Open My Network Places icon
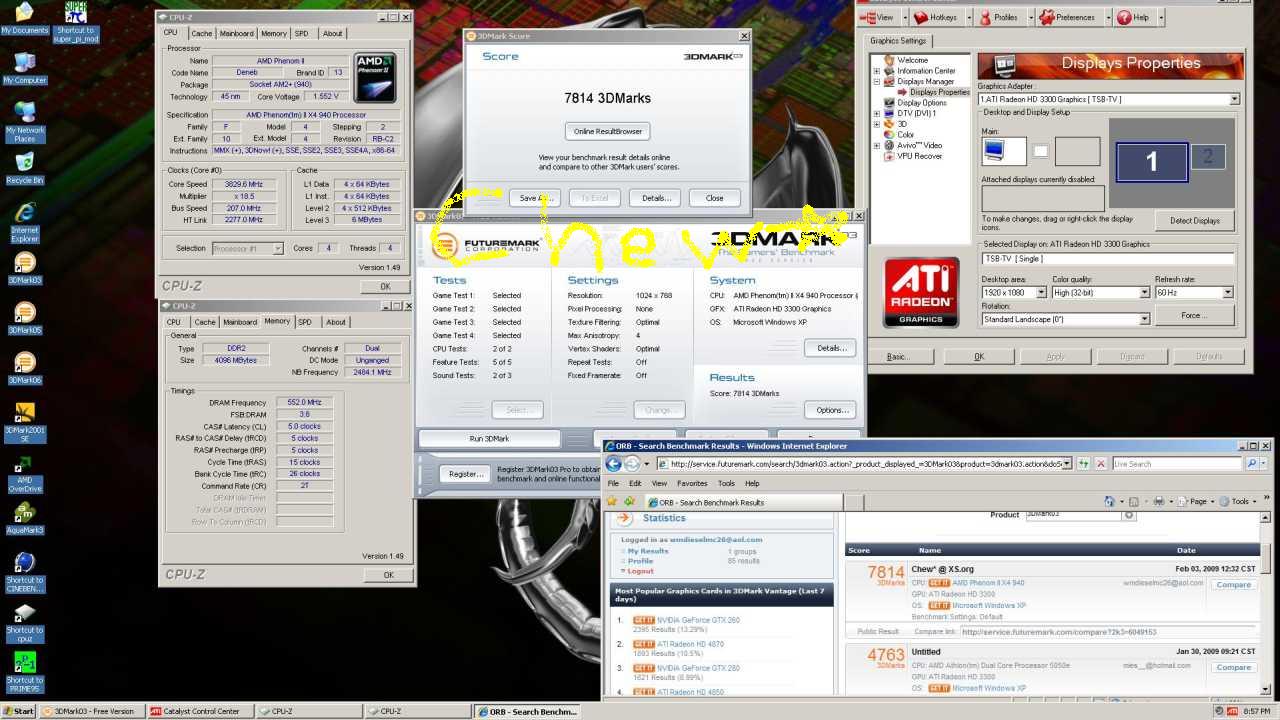 (25, 122)
